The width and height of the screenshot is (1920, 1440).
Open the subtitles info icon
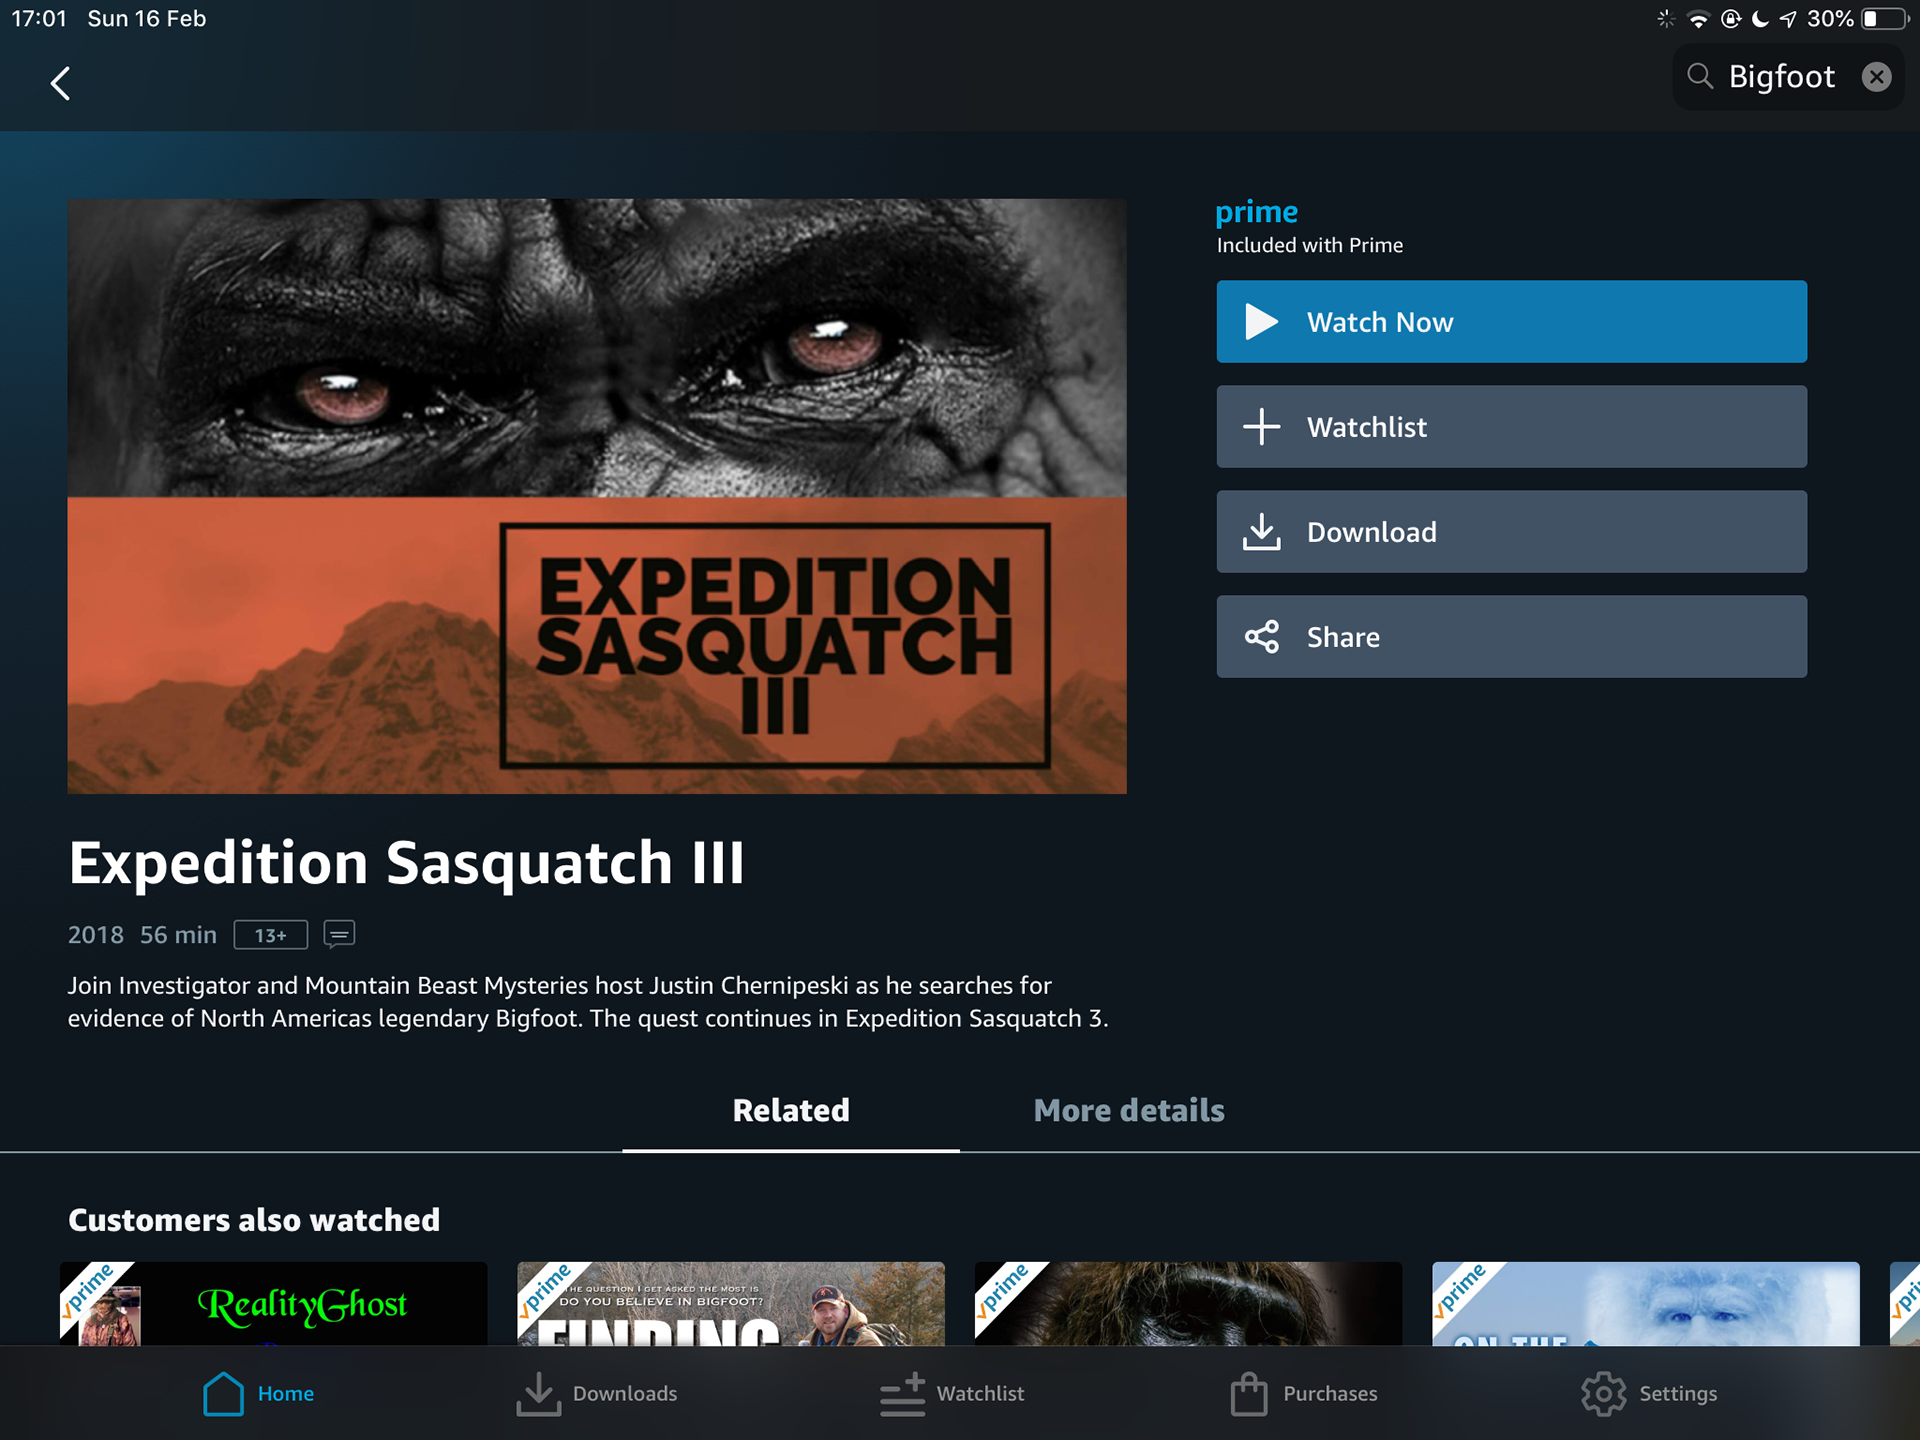coord(339,934)
